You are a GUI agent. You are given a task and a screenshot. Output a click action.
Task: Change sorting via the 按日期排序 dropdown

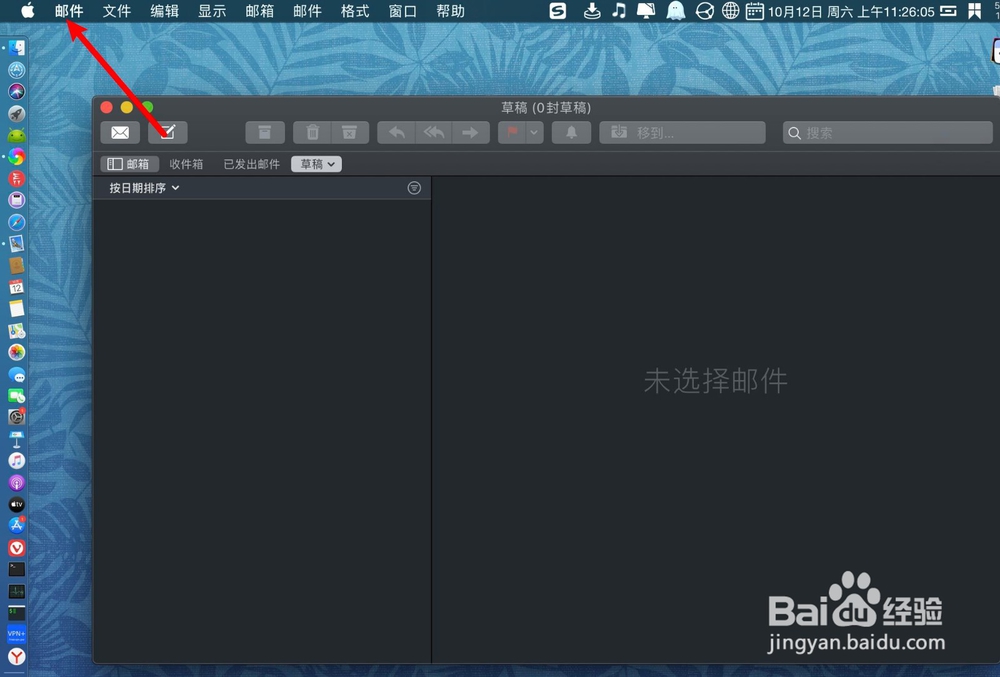pos(140,187)
